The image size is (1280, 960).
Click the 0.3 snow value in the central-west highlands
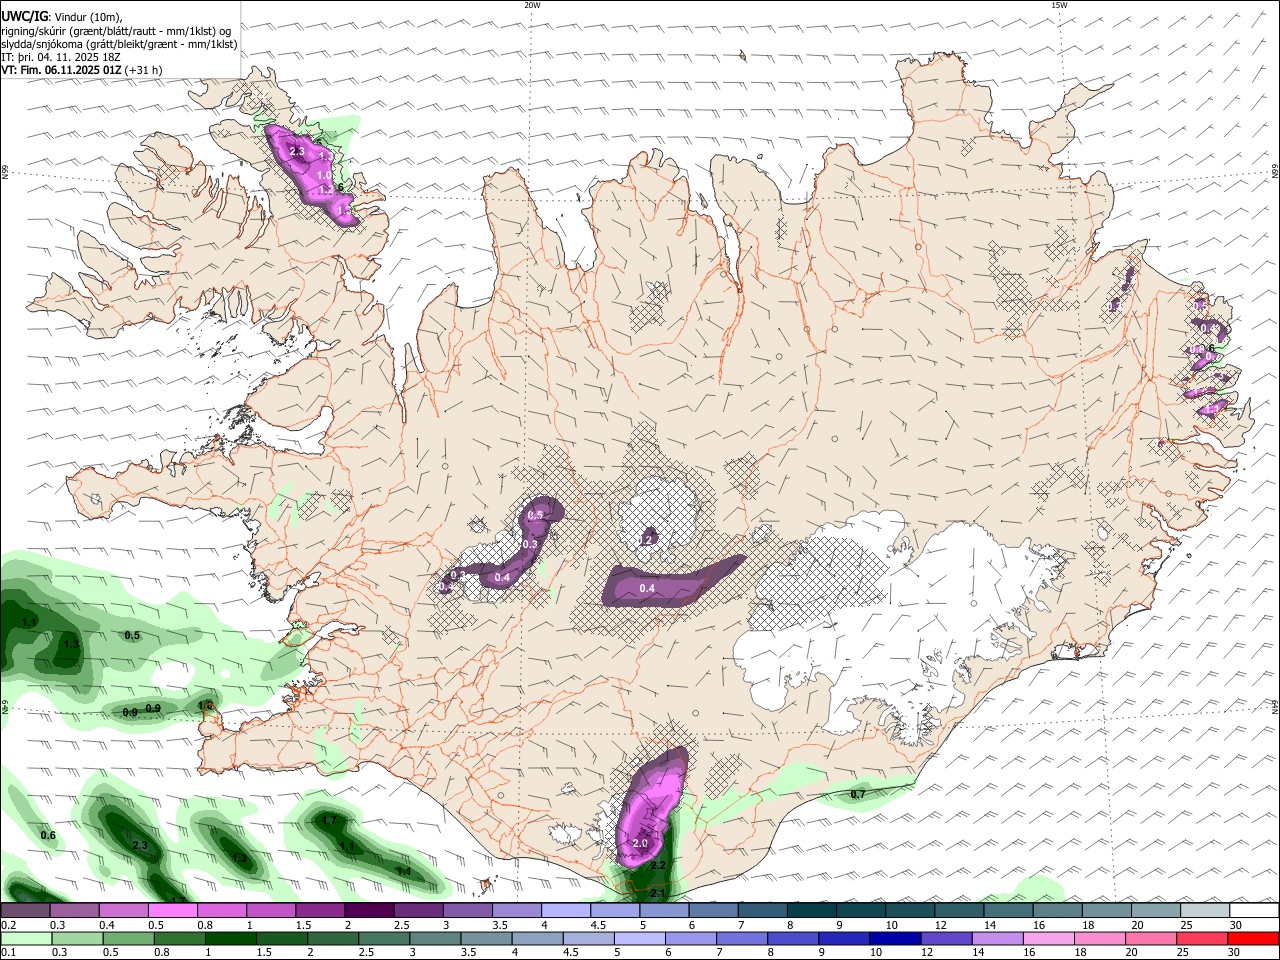click(x=530, y=544)
